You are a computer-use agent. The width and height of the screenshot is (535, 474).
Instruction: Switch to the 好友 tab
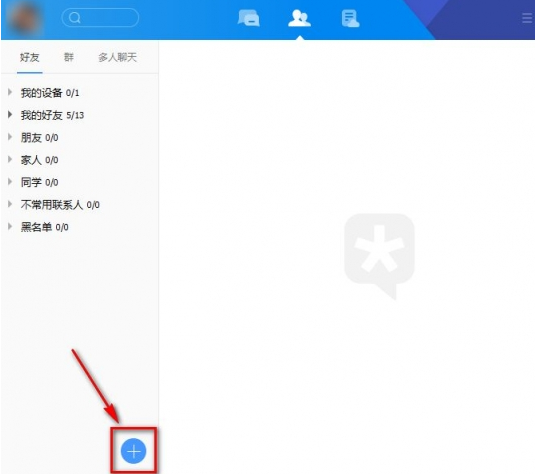[30, 57]
